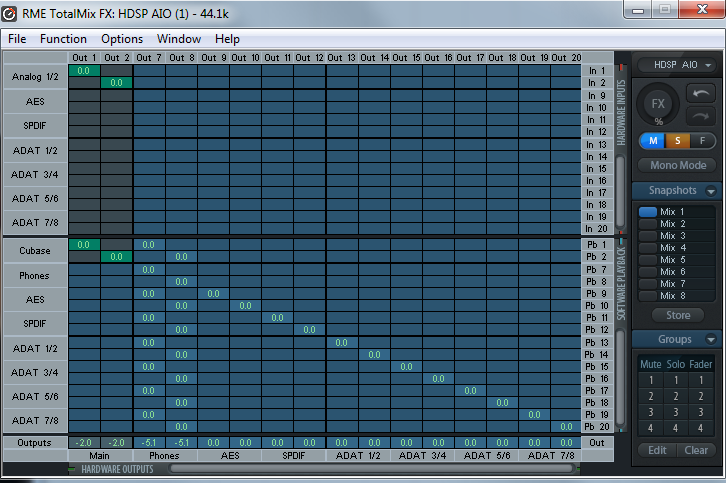This screenshot has height=483, width=726.
Task: Click the Edit groups button
Action: [657, 450]
